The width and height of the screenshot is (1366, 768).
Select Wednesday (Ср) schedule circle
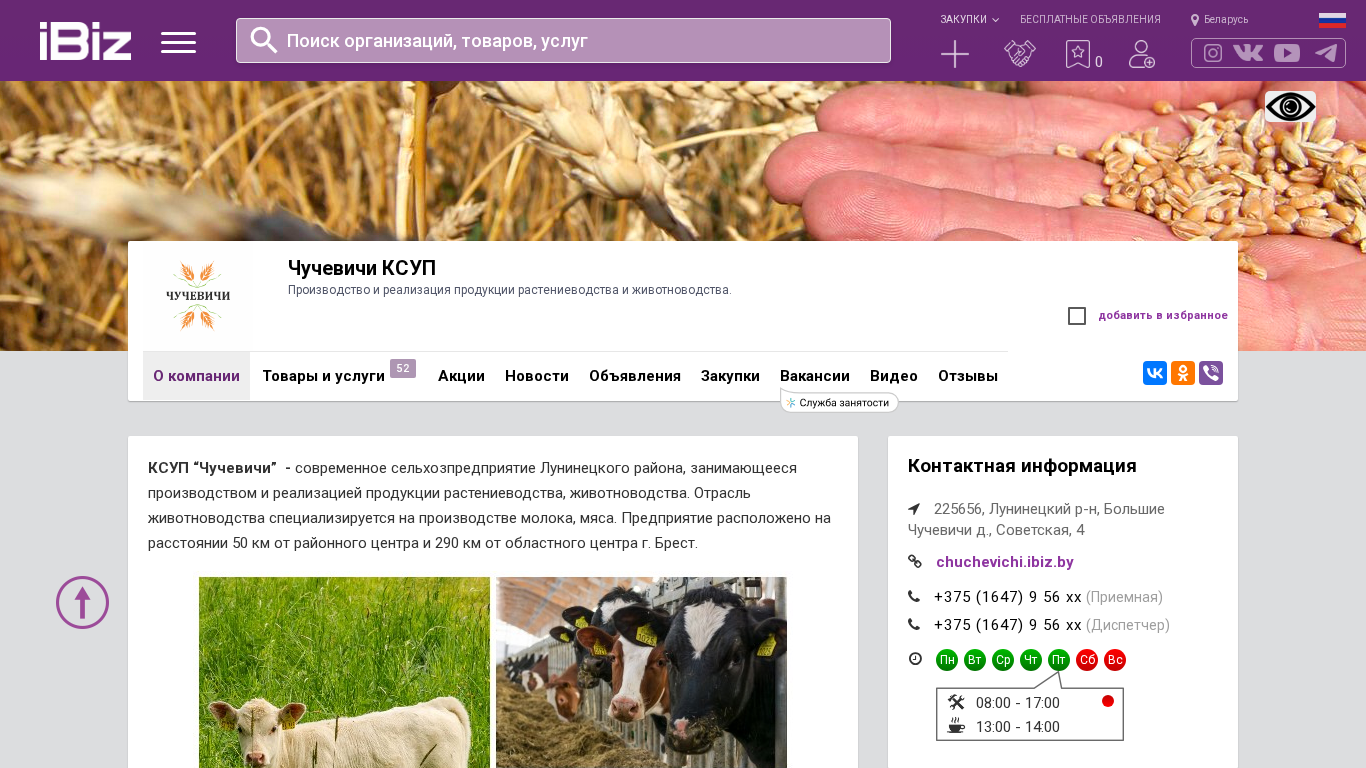click(x=1003, y=660)
